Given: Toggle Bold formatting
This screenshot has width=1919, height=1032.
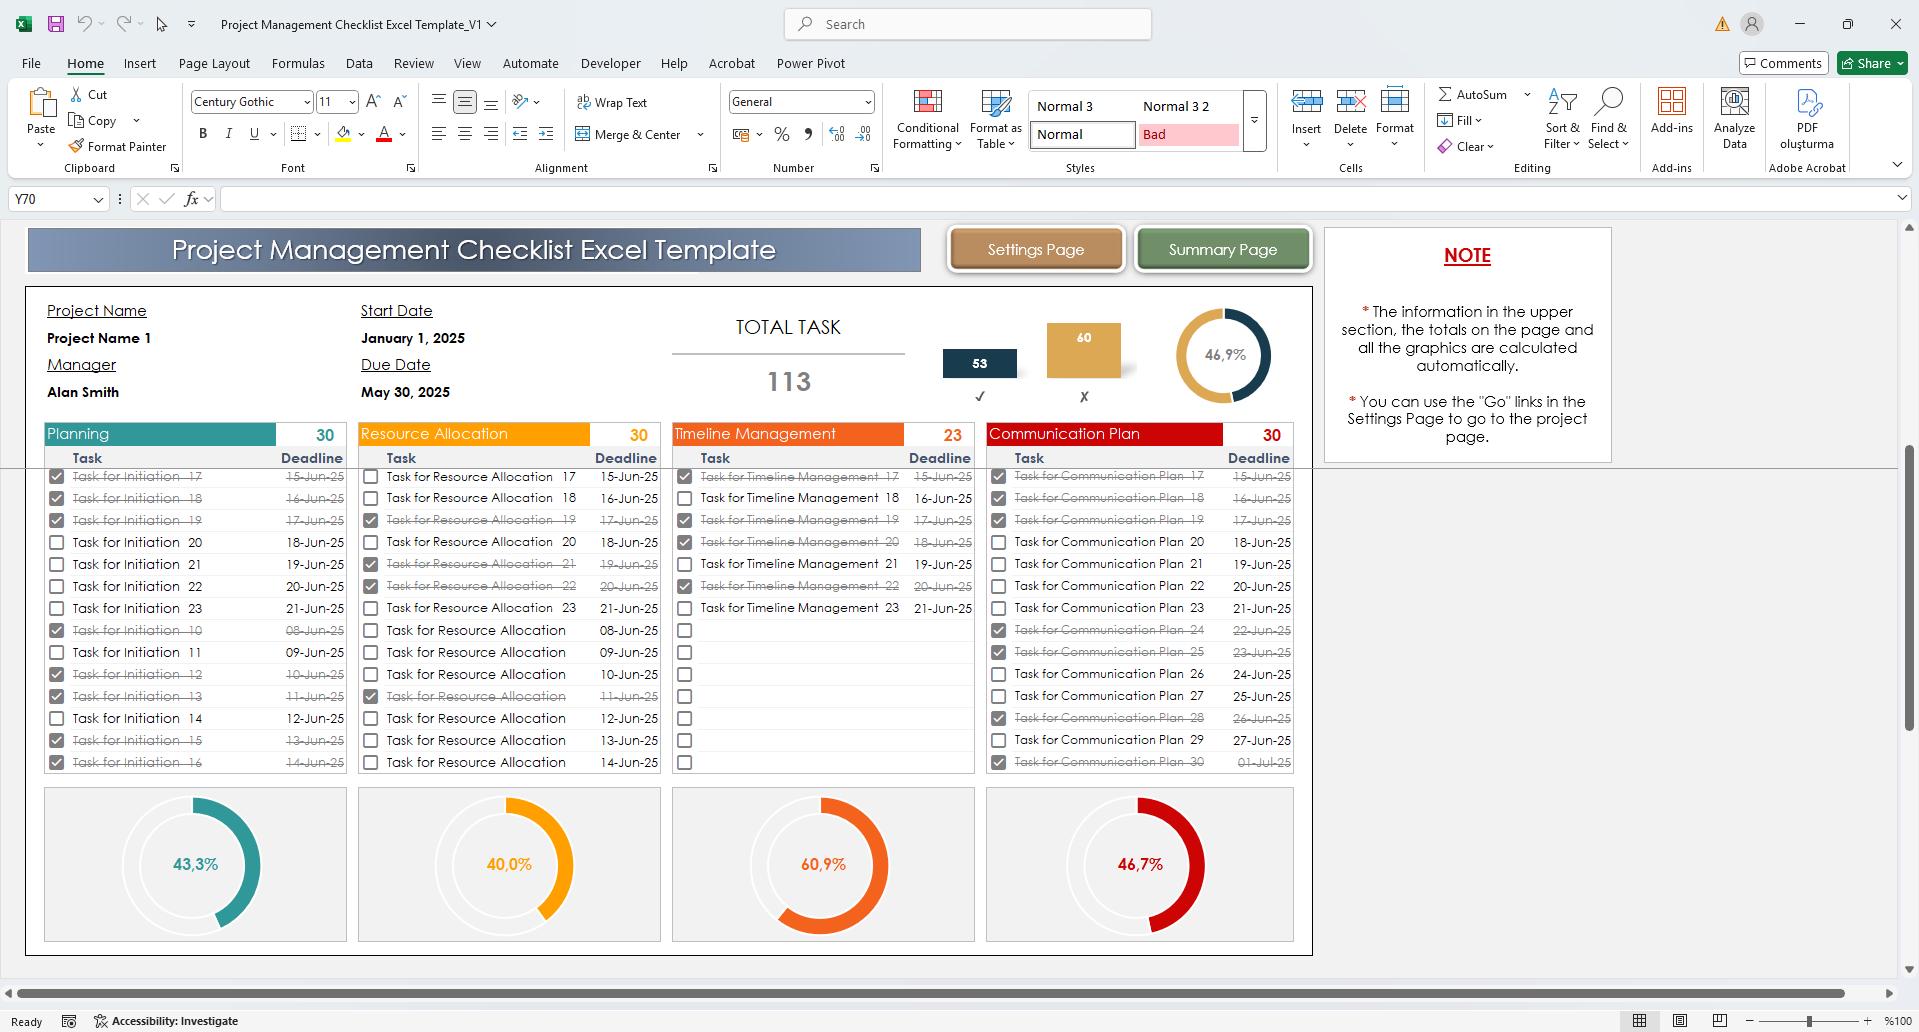Looking at the screenshot, I should pos(203,134).
